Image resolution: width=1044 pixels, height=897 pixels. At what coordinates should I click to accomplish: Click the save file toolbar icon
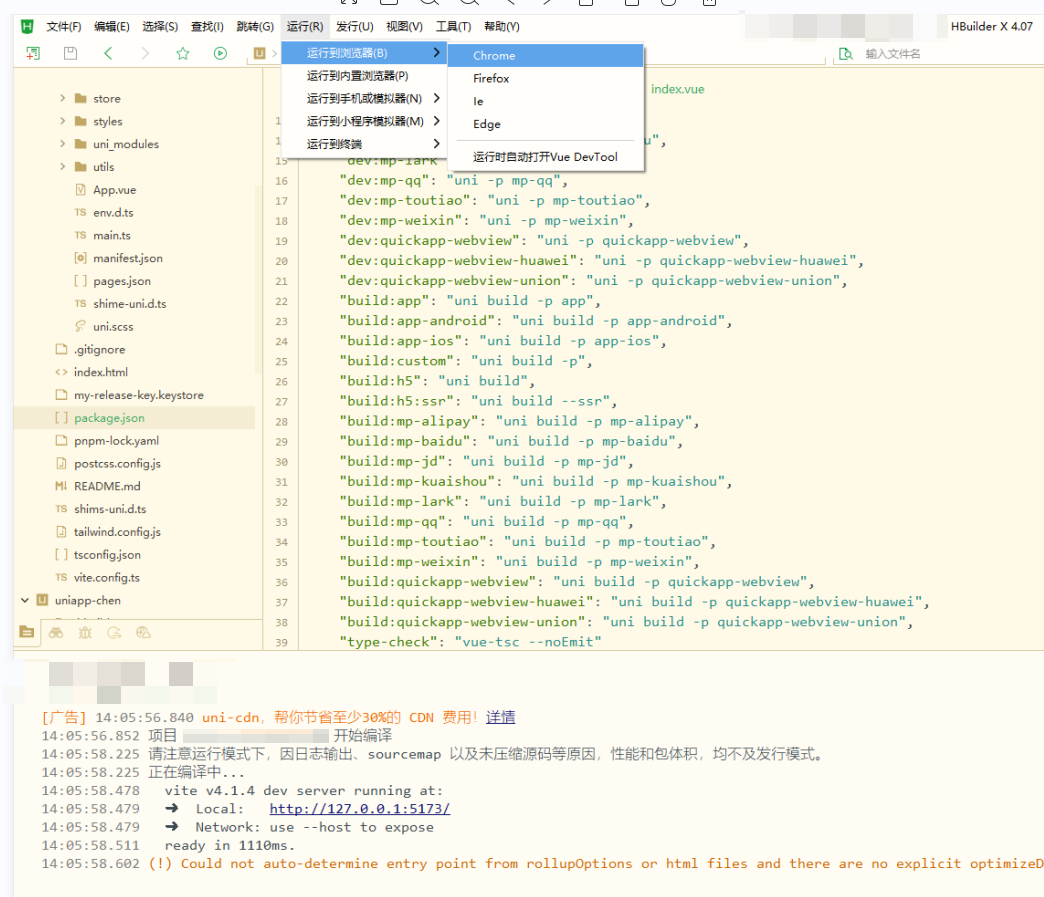tap(70, 53)
